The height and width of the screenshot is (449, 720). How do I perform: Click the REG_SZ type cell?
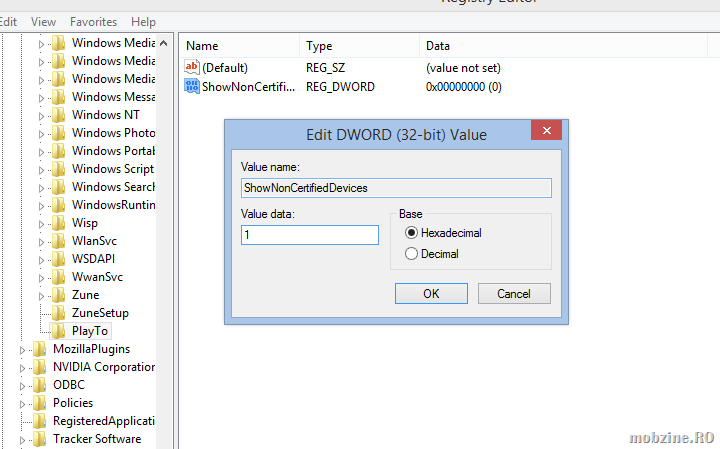(325, 68)
